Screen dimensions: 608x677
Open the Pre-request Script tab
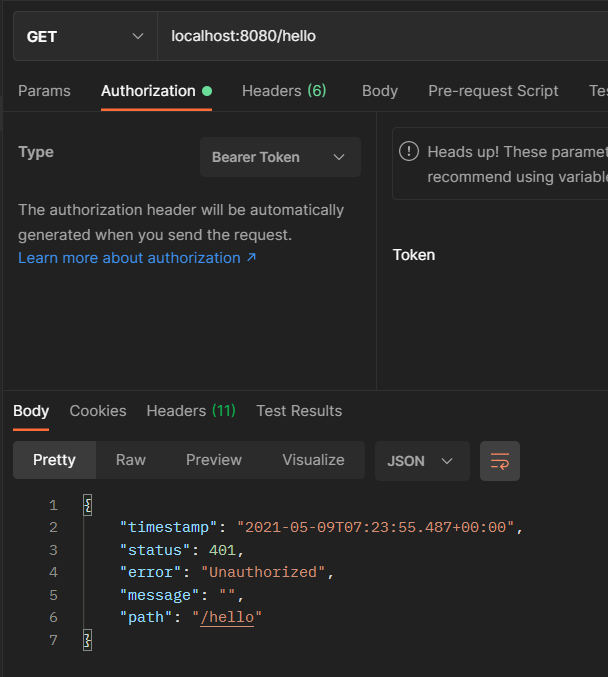coord(493,91)
